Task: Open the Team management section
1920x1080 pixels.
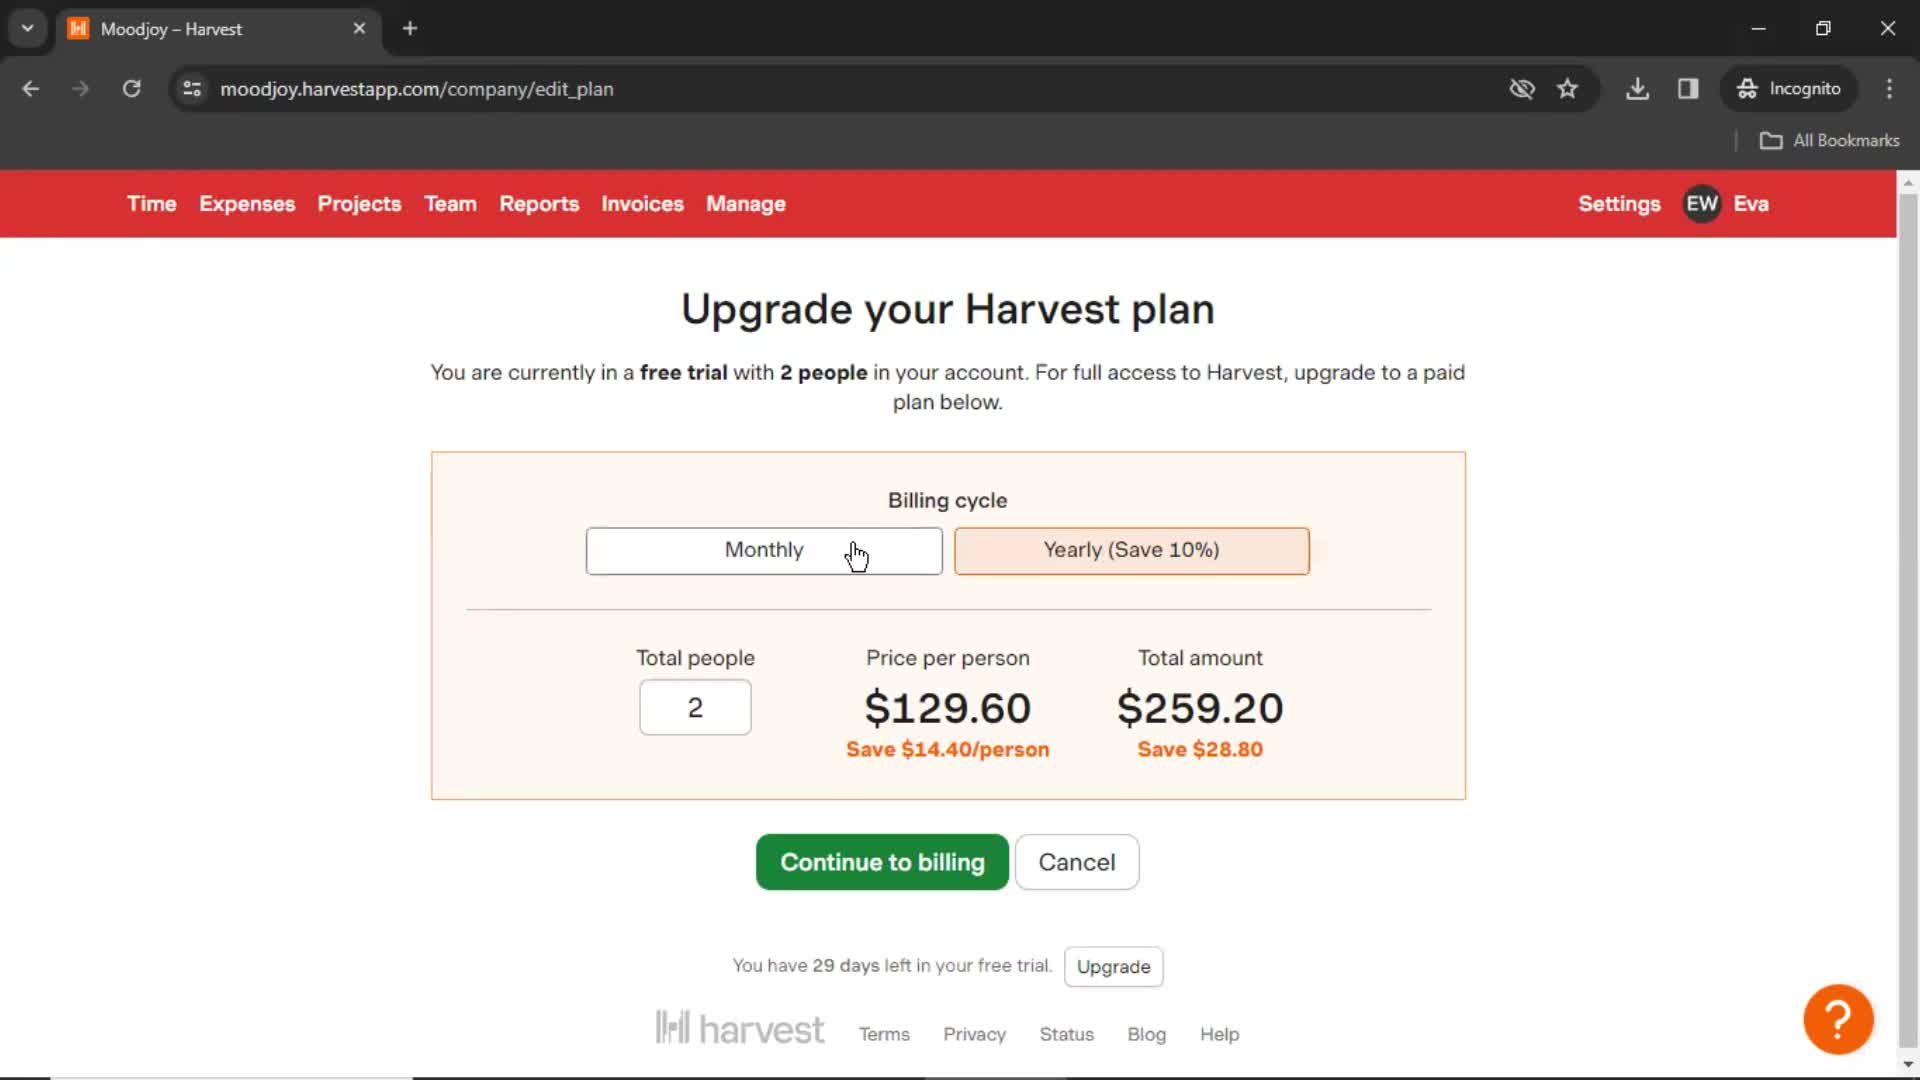Action: tap(450, 203)
